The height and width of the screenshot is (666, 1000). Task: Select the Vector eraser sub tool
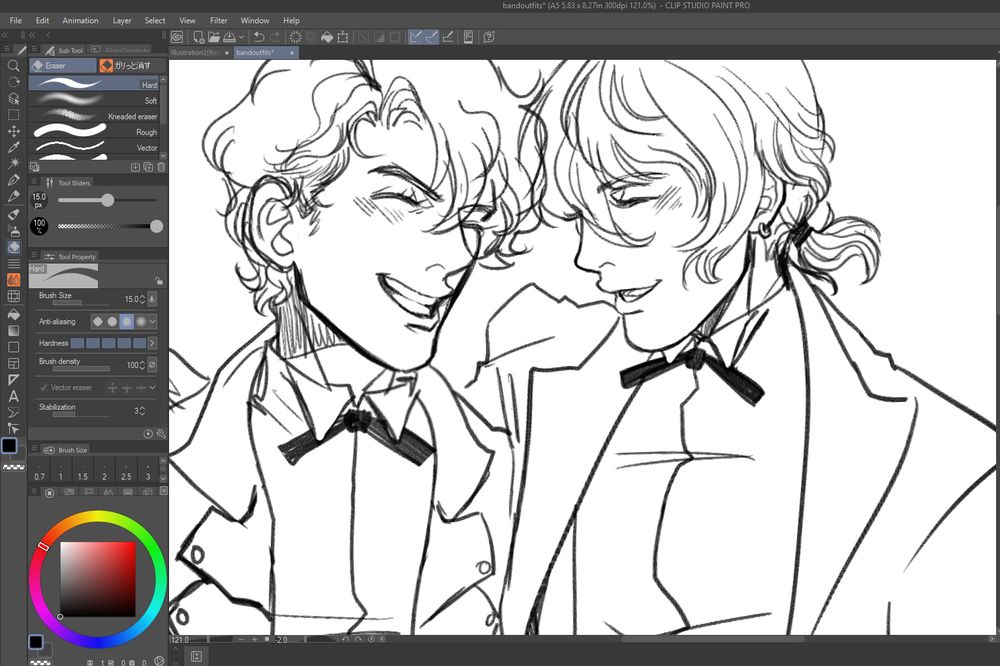pyautogui.click(x=96, y=147)
